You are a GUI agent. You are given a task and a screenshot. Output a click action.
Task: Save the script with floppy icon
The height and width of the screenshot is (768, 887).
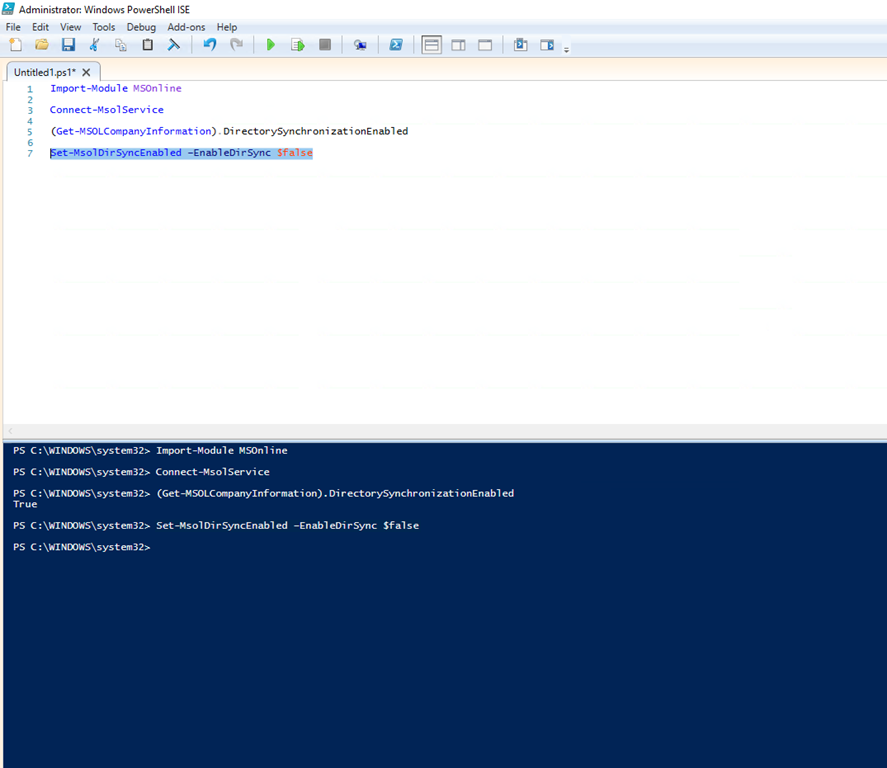tap(68, 45)
